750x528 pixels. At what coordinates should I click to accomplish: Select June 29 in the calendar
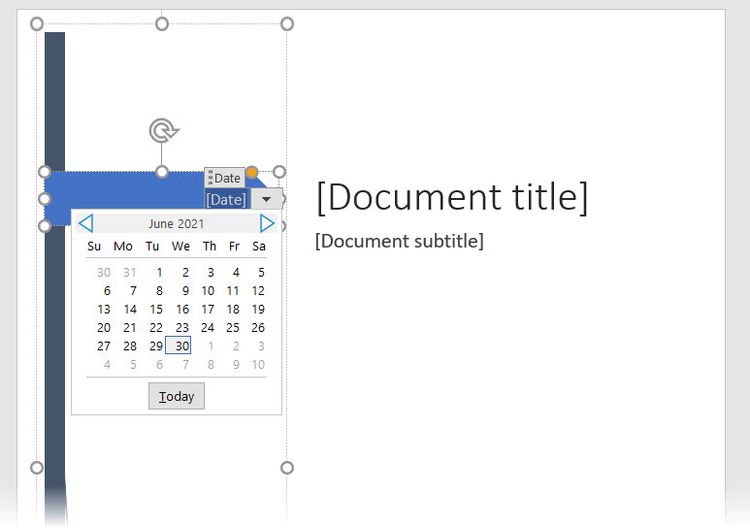point(156,346)
